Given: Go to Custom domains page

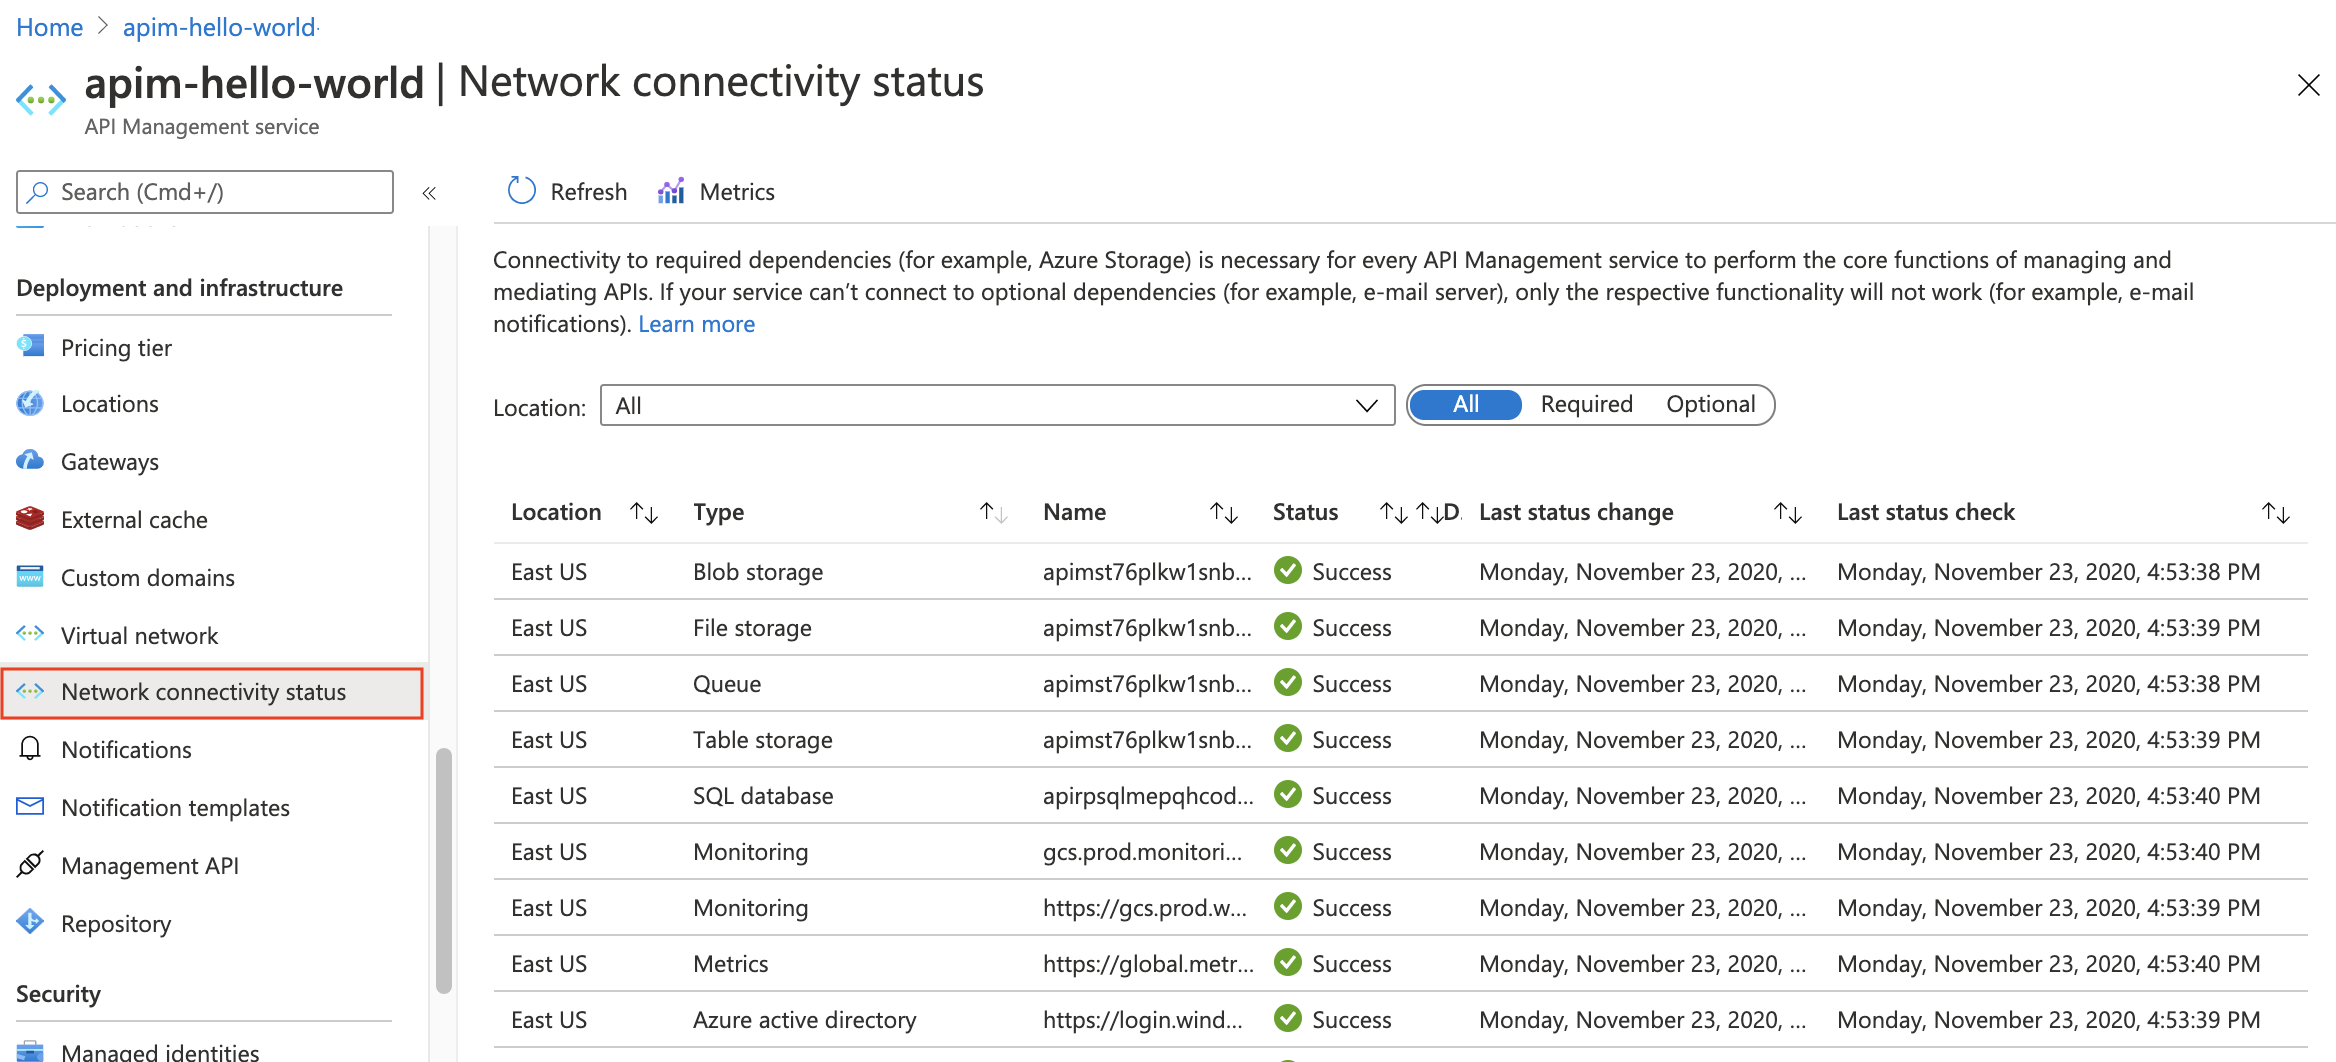Looking at the screenshot, I should [x=147, y=577].
